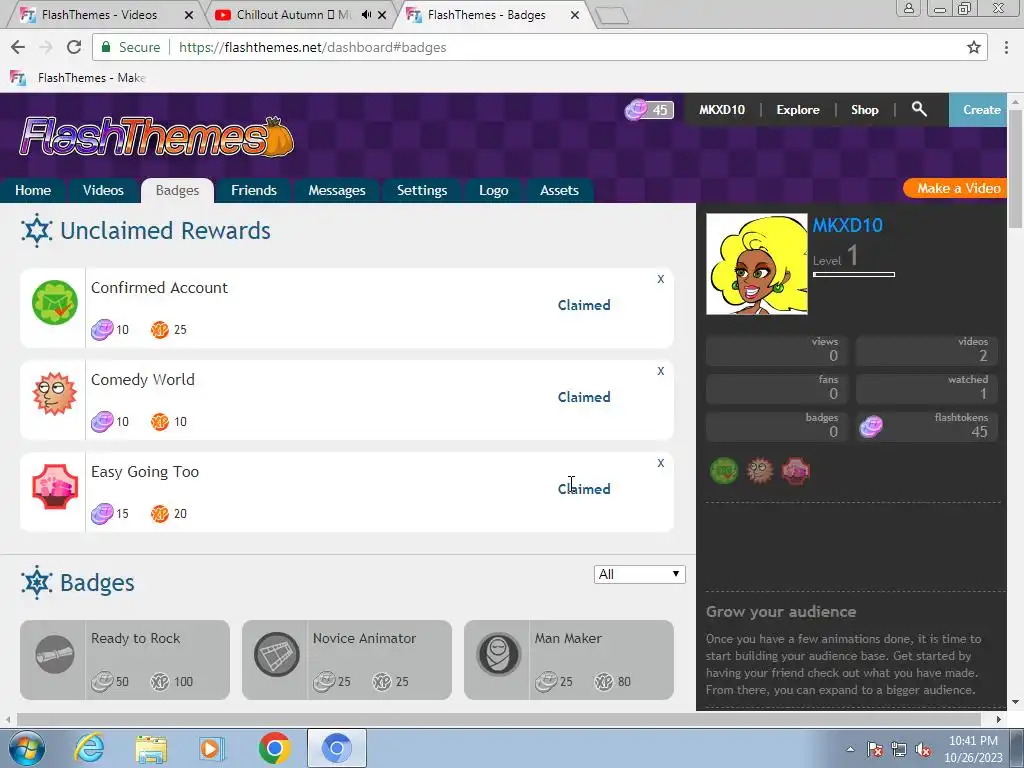Open the Explore menu
The image size is (1024, 768).
[798, 110]
